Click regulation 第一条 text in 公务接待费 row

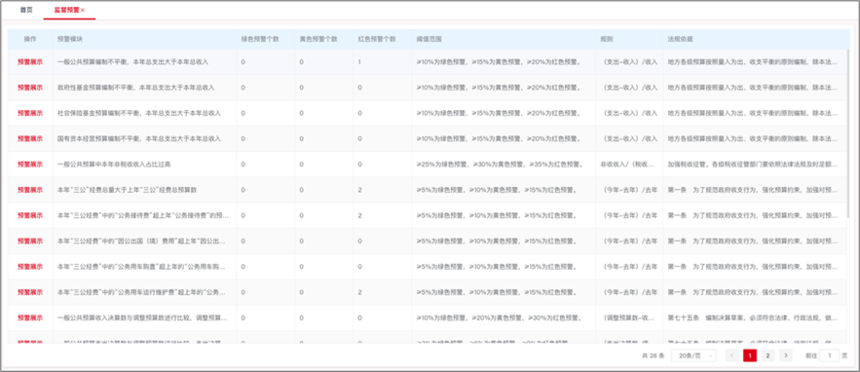[x=752, y=216]
